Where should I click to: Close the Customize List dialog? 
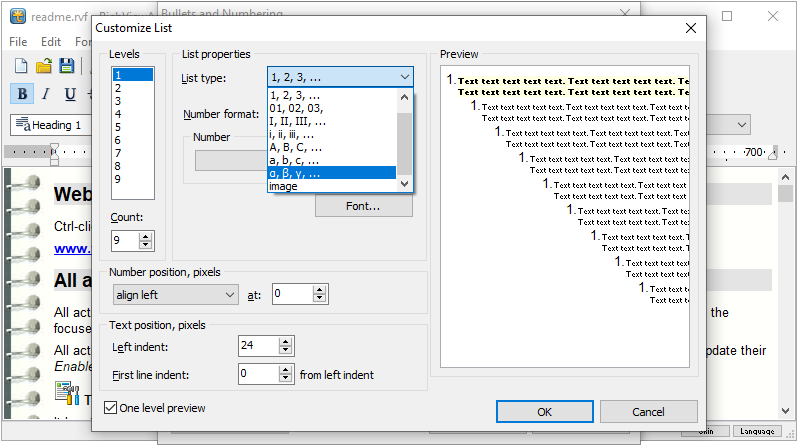tap(690, 28)
